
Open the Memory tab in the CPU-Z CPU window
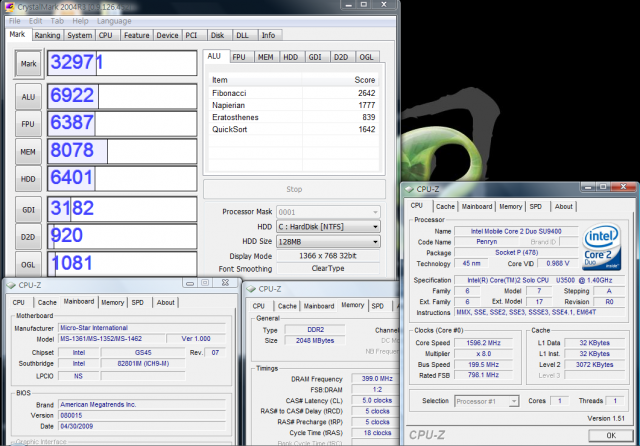pos(511,206)
